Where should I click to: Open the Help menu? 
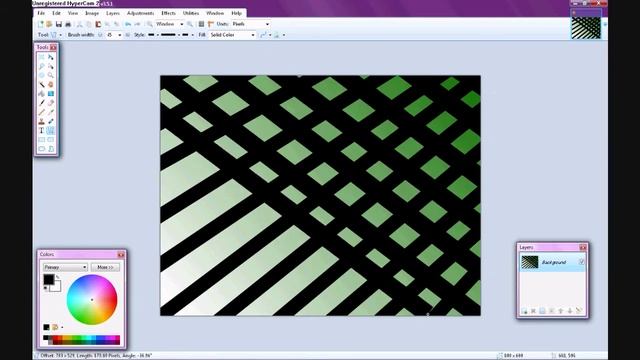(x=236, y=13)
